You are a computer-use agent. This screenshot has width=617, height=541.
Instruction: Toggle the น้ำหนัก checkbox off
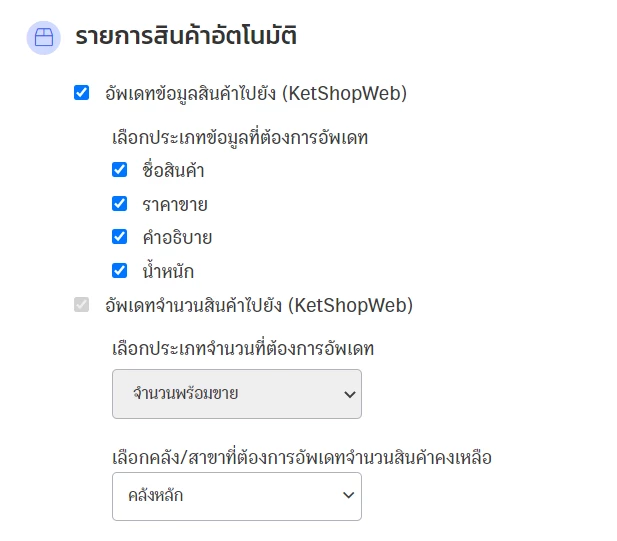coord(119,271)
